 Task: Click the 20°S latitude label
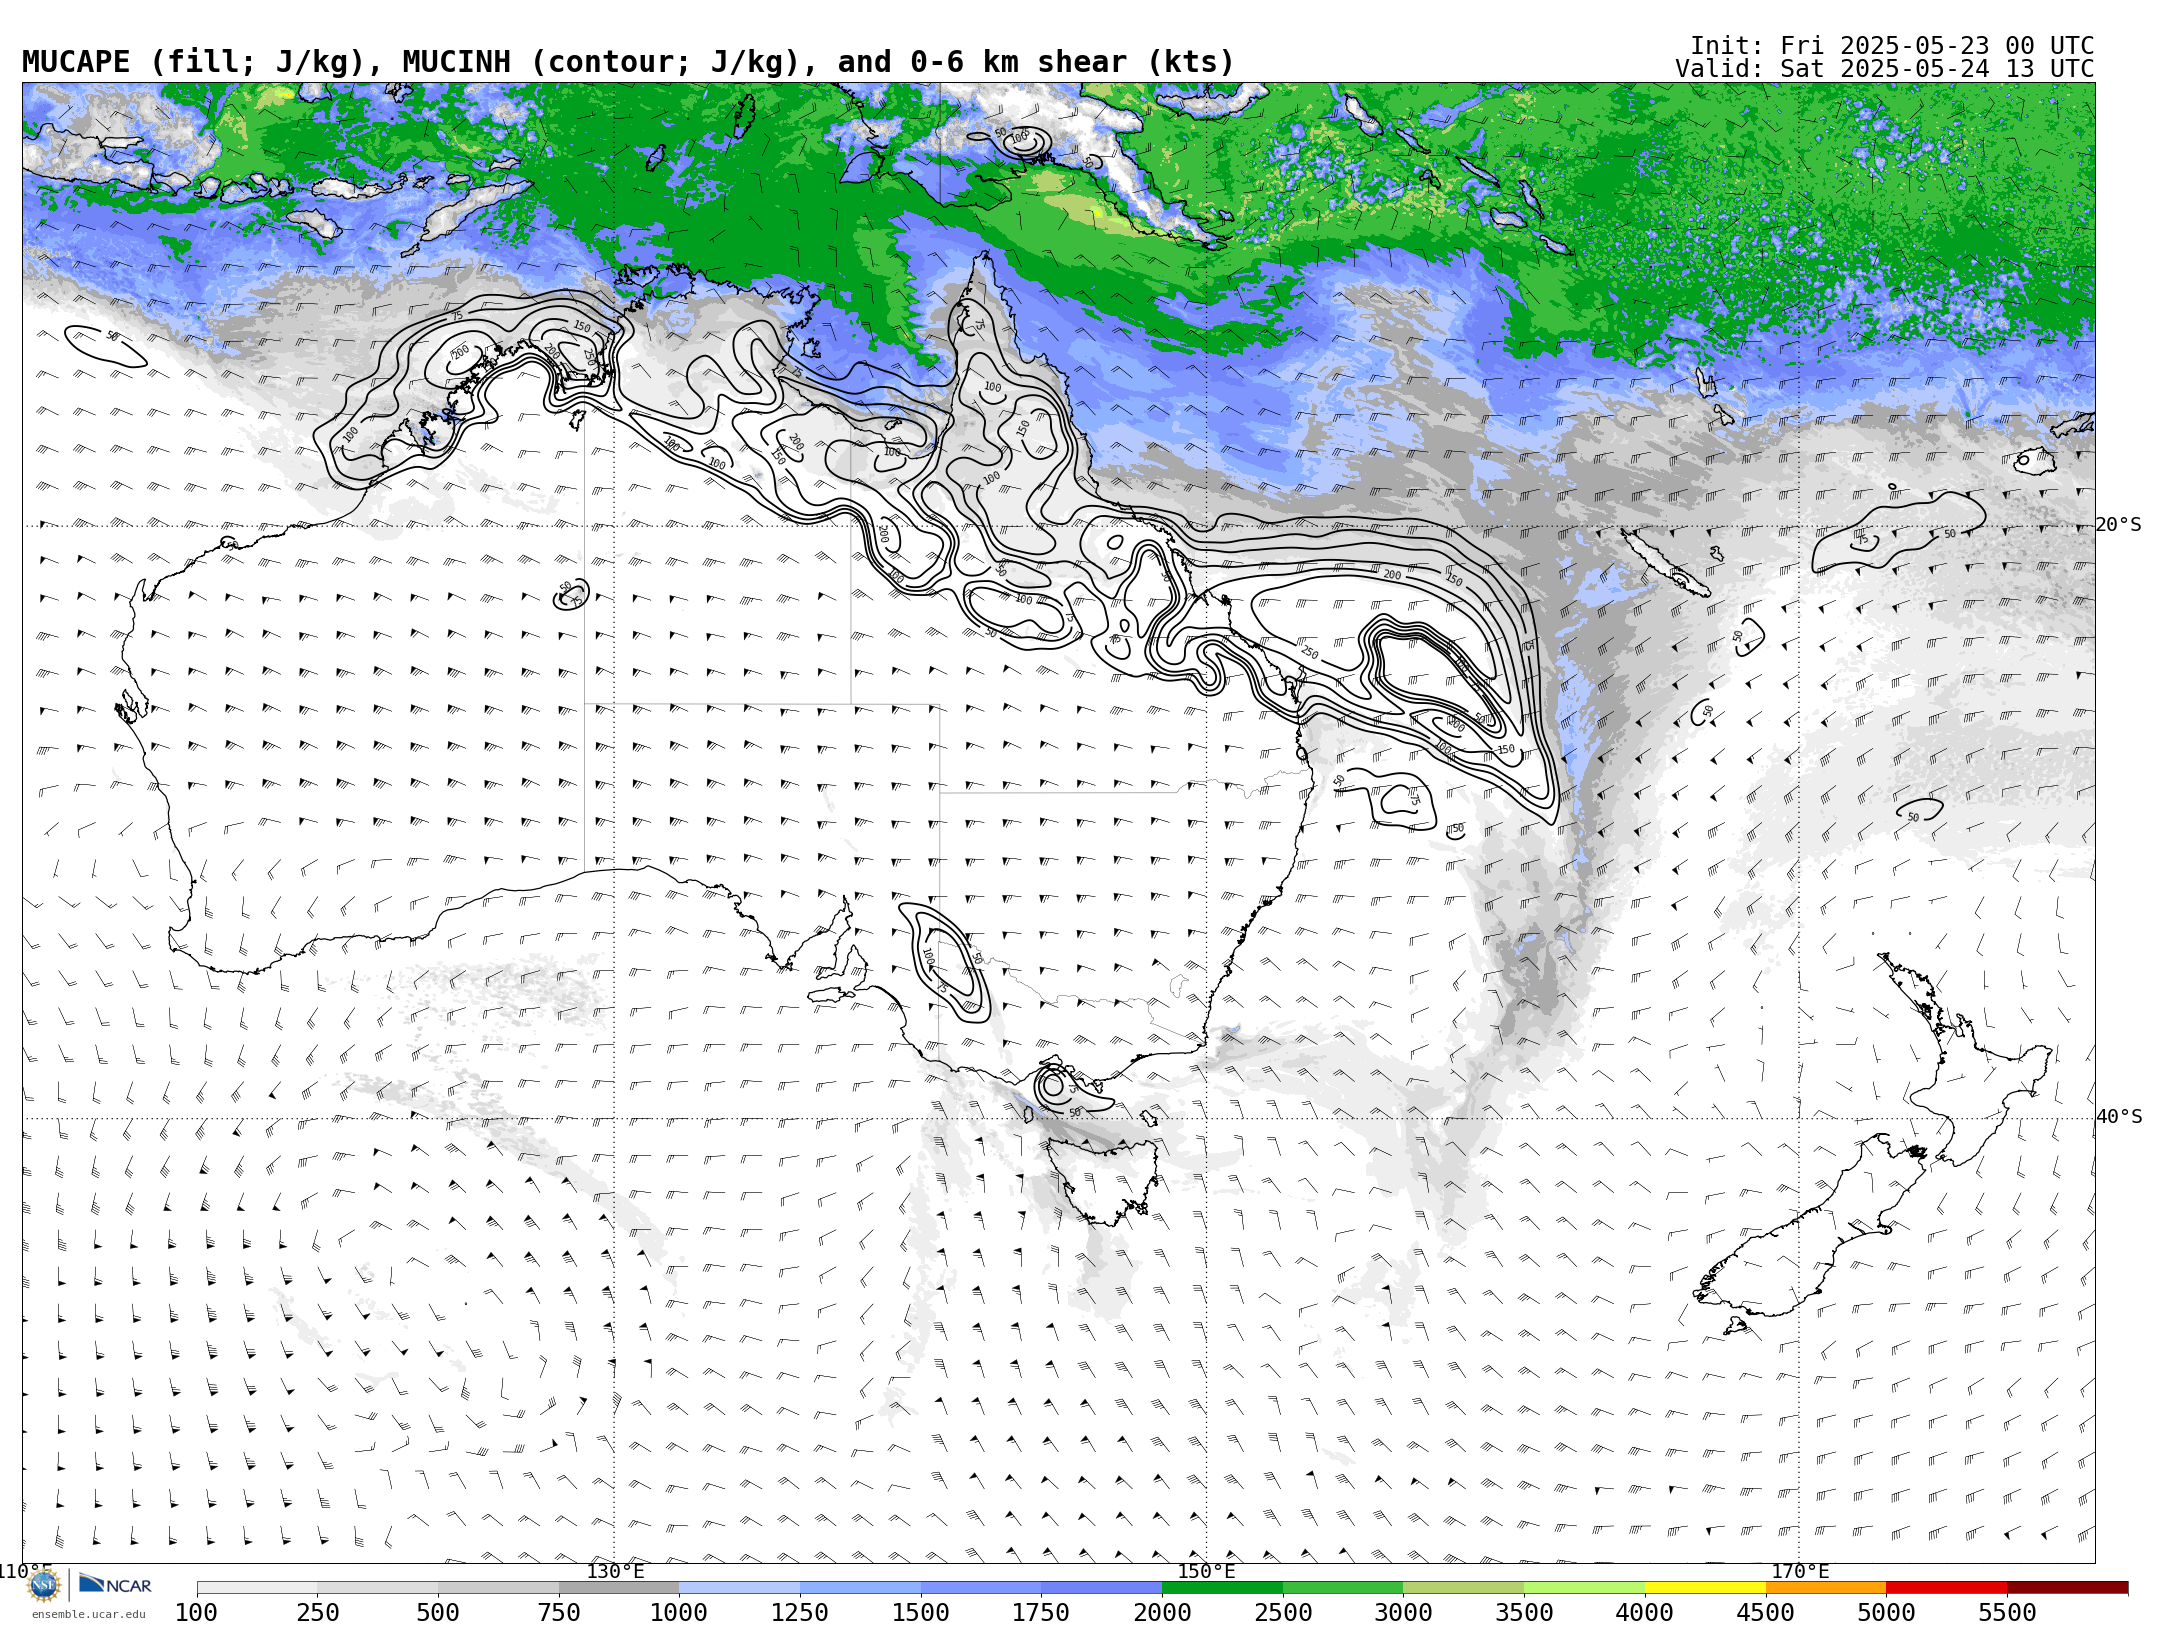pyautogui.click(x=2119, y=525)
